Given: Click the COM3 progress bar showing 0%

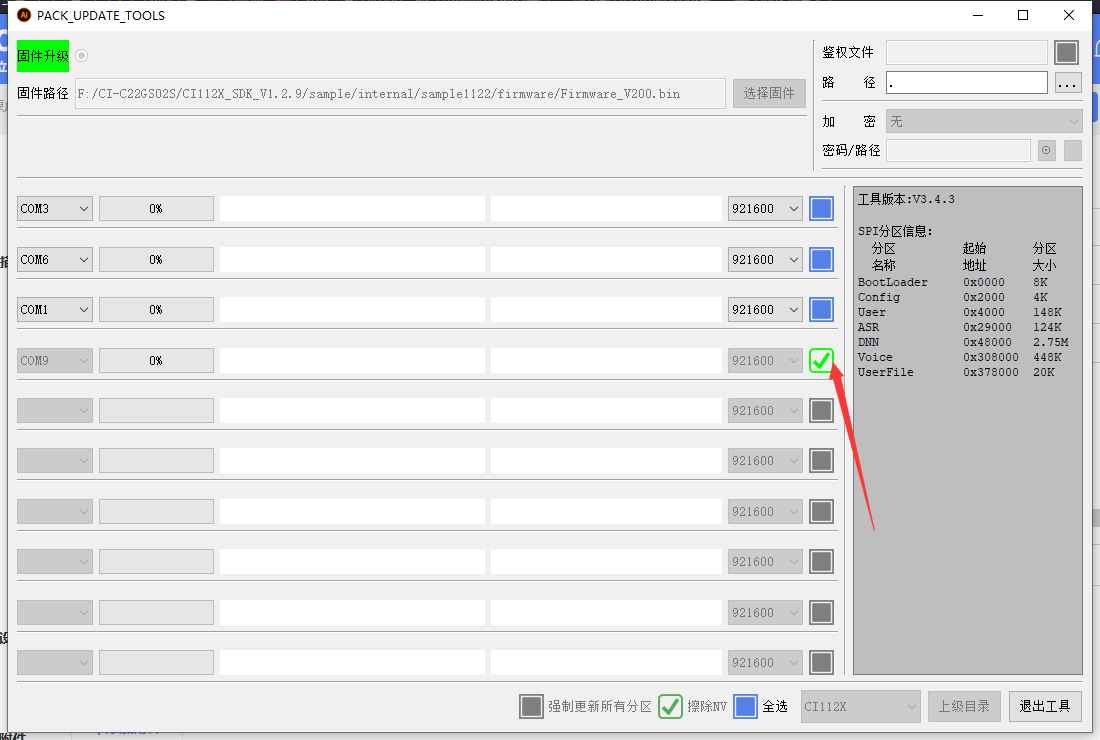Looking at the screenshot, I should [x=156, y=208].
